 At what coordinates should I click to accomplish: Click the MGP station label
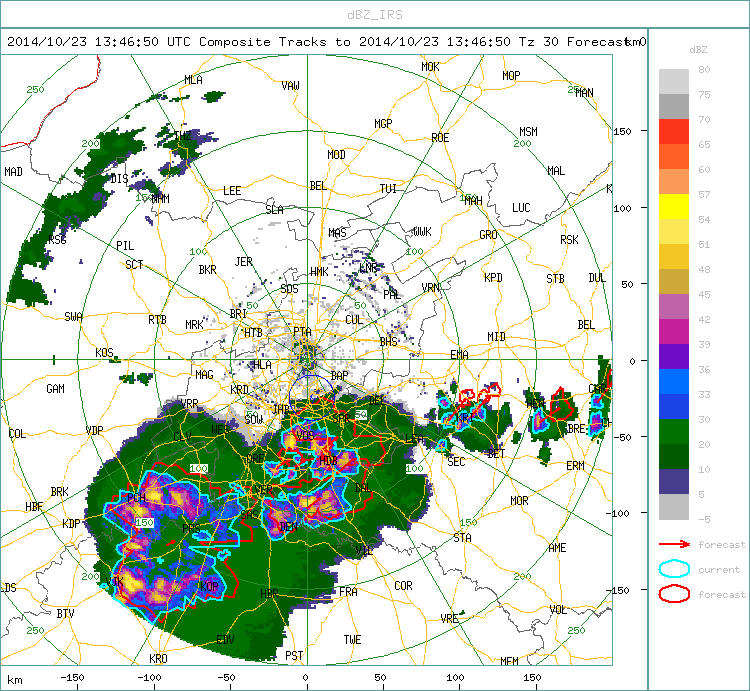click(x=383, y=124)
